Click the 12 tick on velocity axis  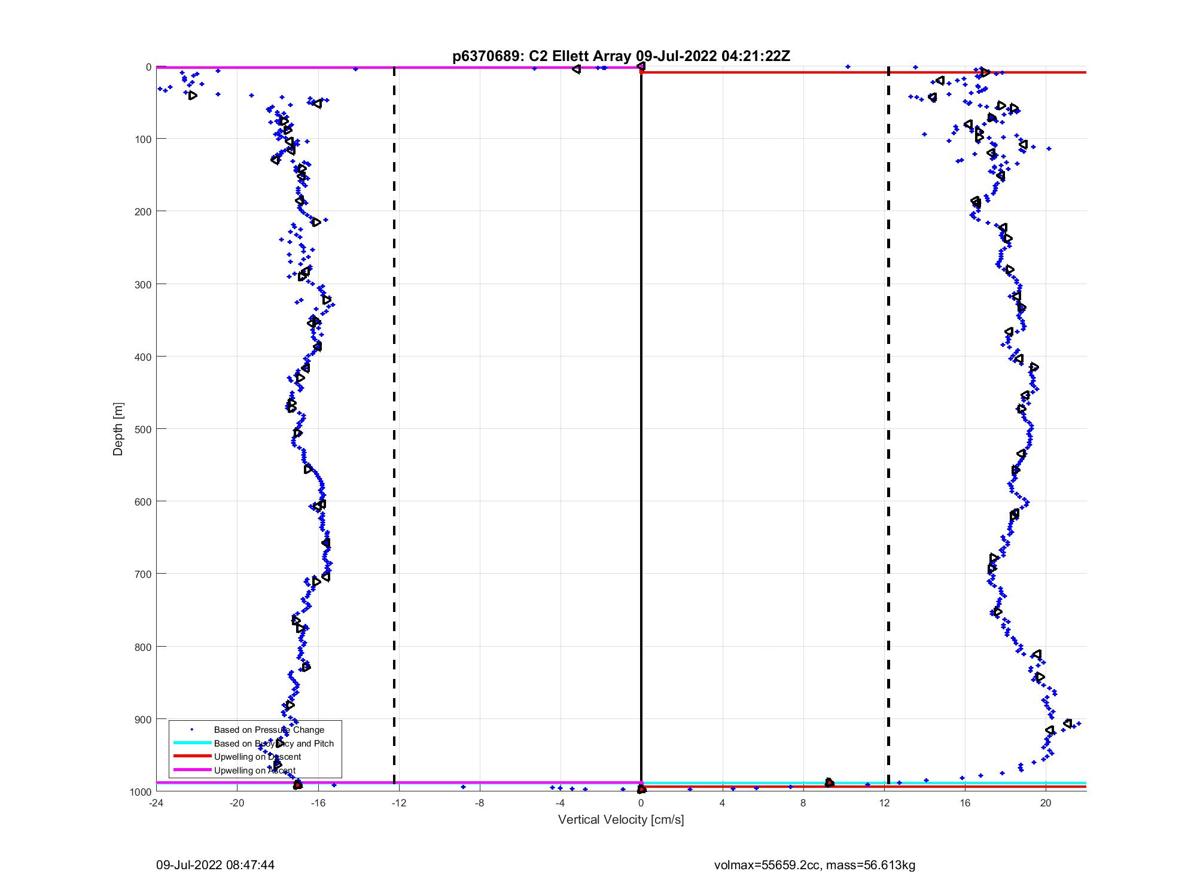(884, 802)
